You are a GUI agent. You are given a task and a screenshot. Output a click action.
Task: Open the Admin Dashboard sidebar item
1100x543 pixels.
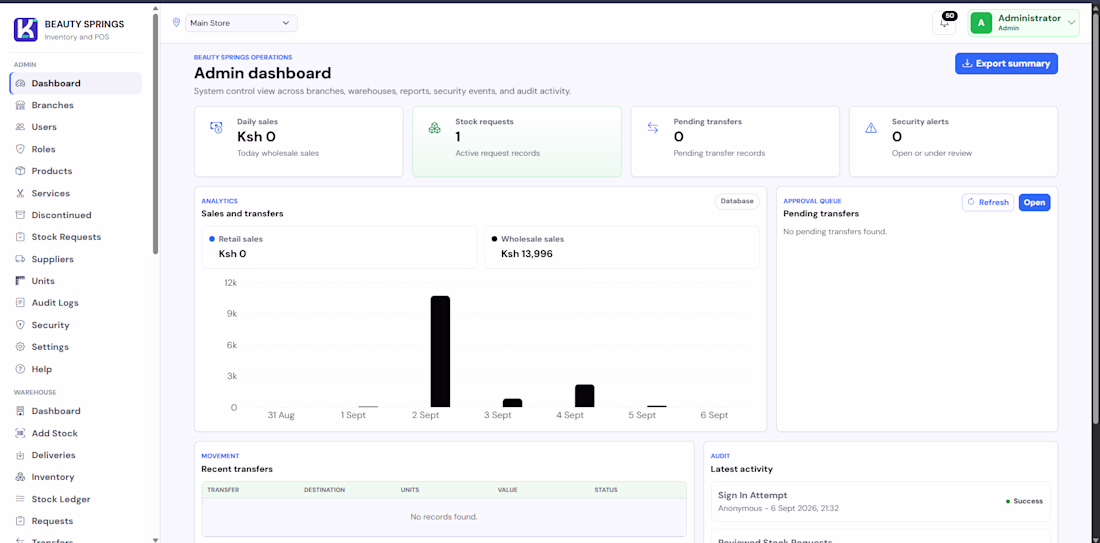[x=76, y=83]
